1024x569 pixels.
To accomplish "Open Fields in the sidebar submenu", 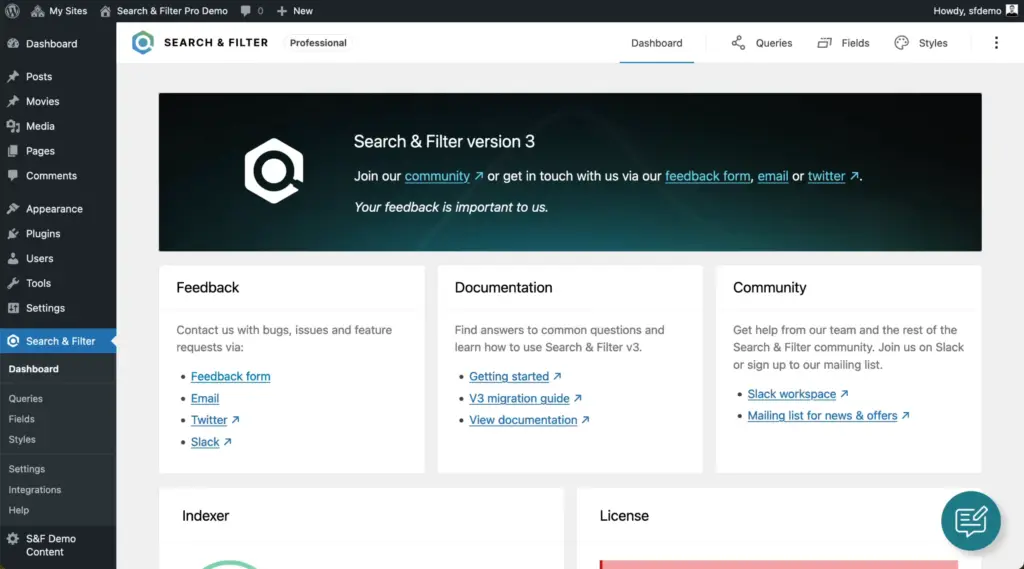I will [x=22, y=419].
